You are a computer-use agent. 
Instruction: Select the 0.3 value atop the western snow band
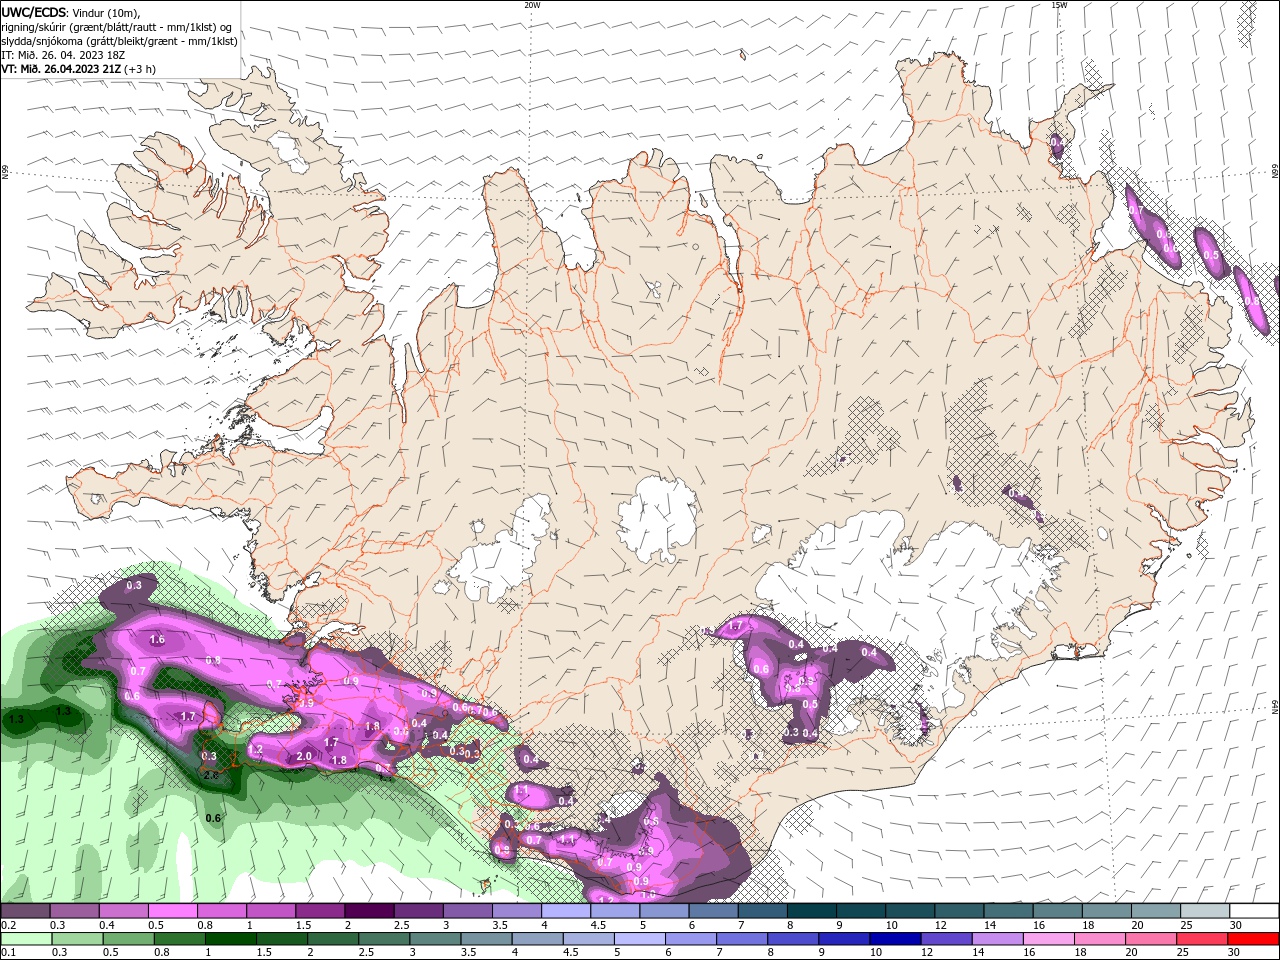click(134, 585)
